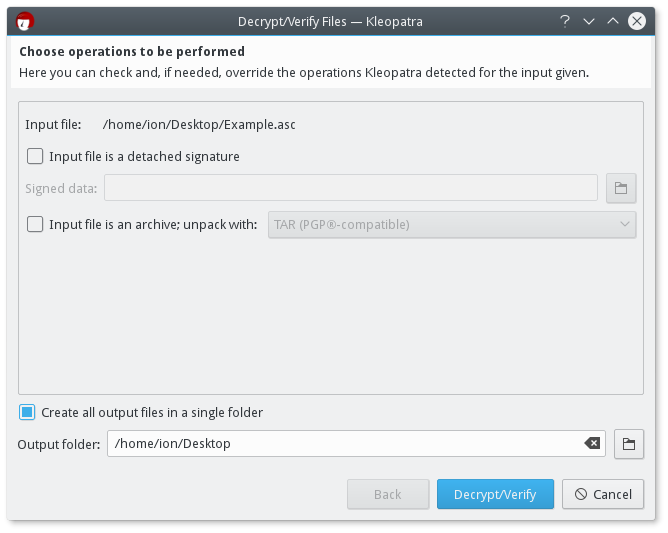Browse for signed data file

[621, 188]
